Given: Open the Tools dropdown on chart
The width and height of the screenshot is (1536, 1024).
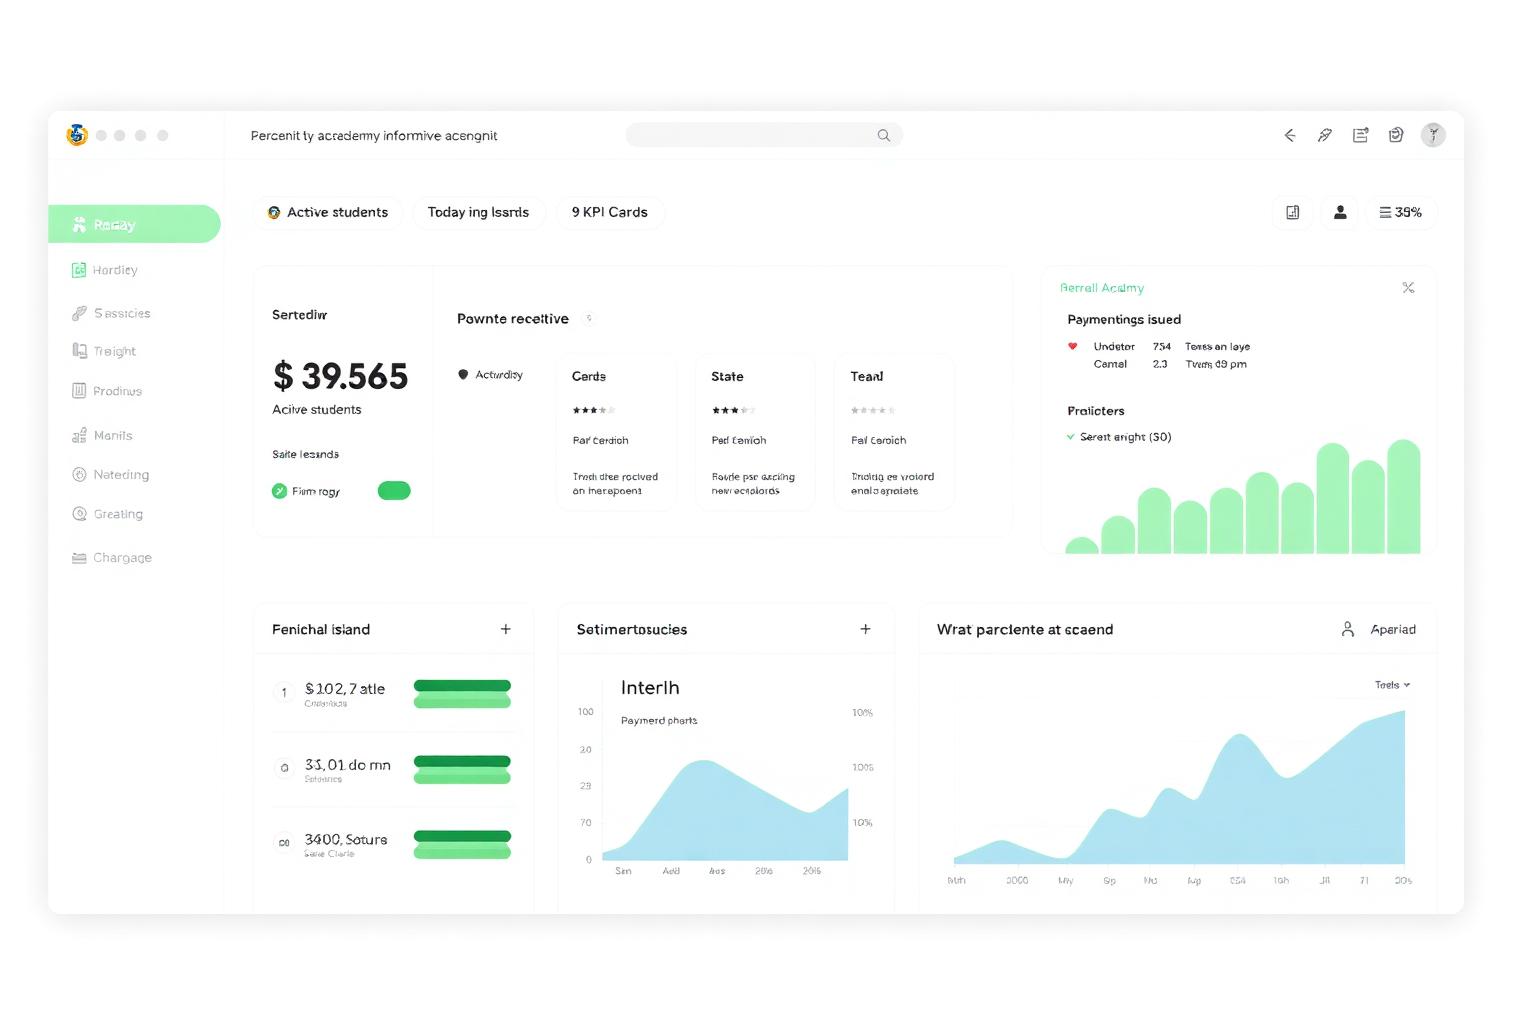Looking at the screenshot, I should [x=1392, y=685].
